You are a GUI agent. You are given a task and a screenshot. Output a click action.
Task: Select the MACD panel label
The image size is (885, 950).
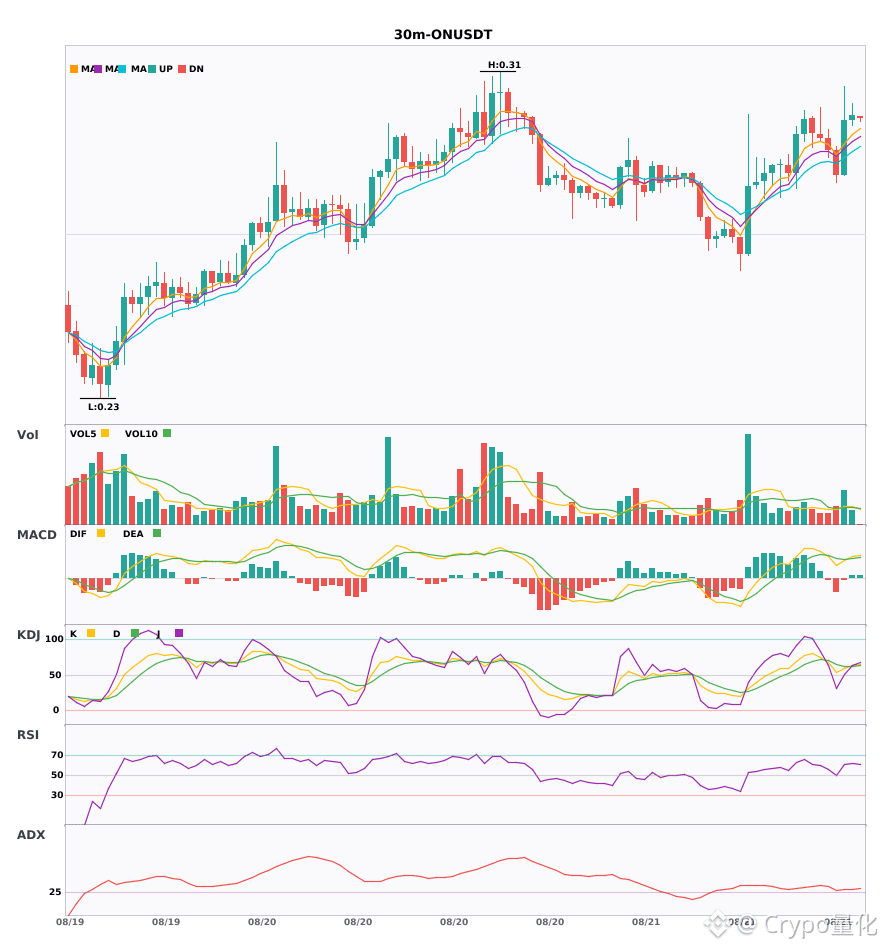(x=36, y=534)
